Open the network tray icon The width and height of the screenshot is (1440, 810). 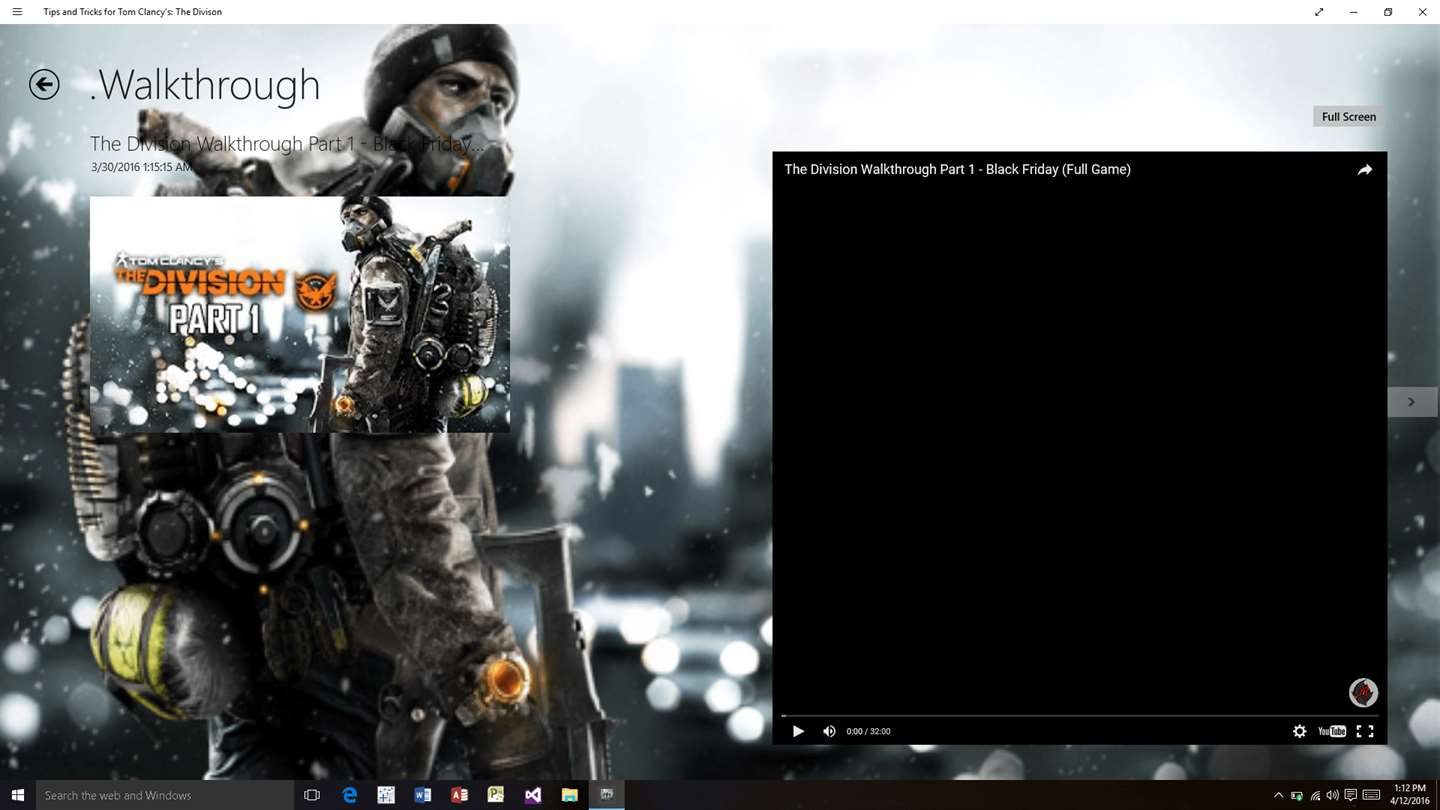pyautogui.click(x=1314, y=795)
